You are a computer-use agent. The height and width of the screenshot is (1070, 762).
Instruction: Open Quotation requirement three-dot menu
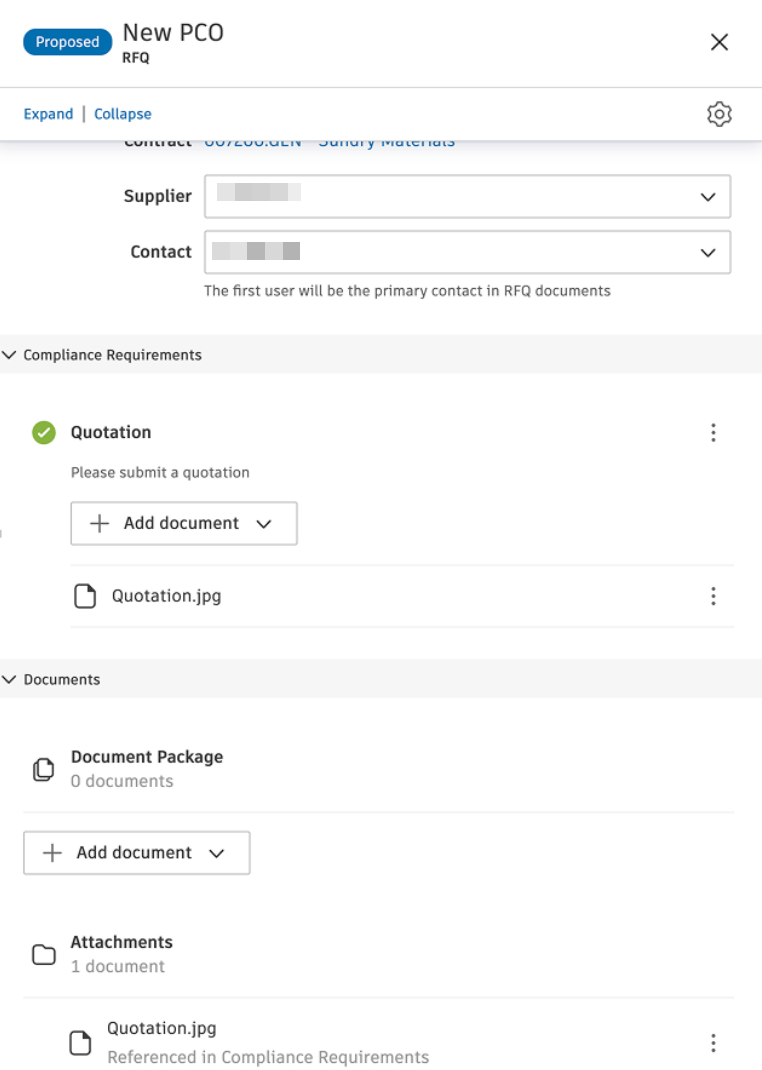point(713,432)
